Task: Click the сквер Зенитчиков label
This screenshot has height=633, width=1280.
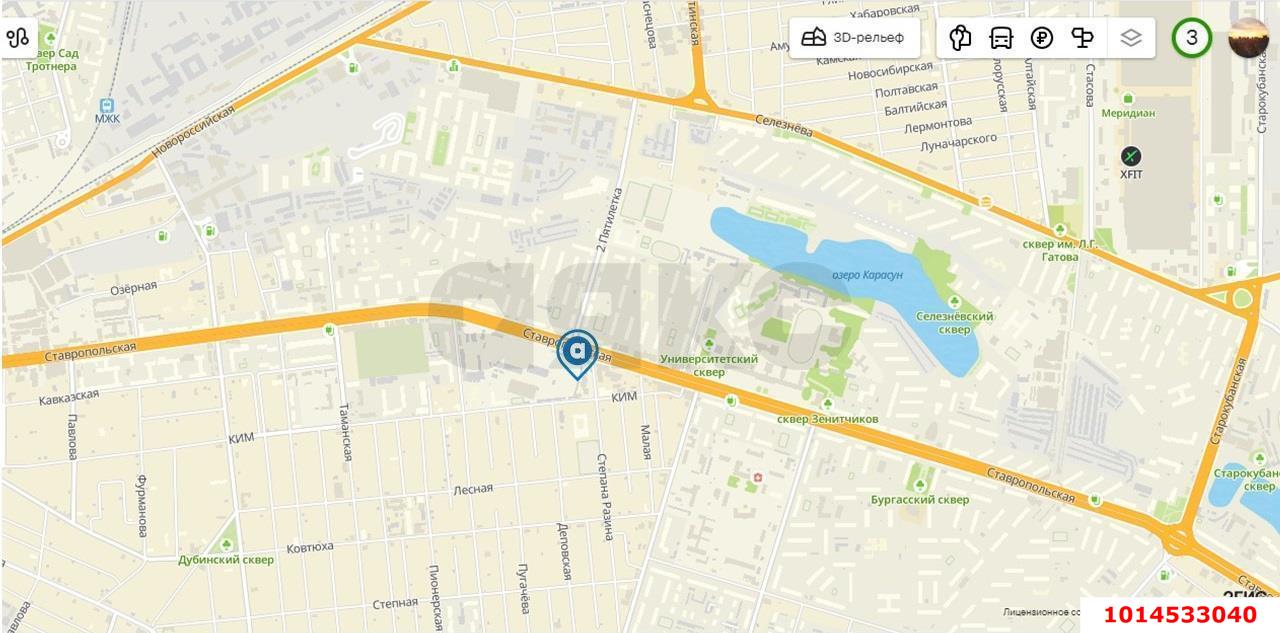Action: [828, 418]
